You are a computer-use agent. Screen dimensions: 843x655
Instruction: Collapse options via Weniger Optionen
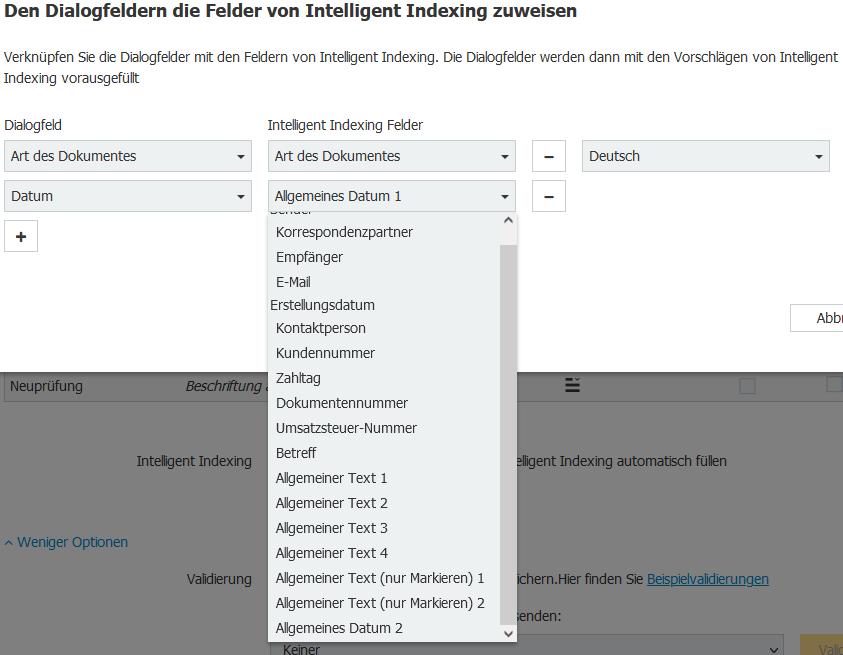[x=66, y=542]
